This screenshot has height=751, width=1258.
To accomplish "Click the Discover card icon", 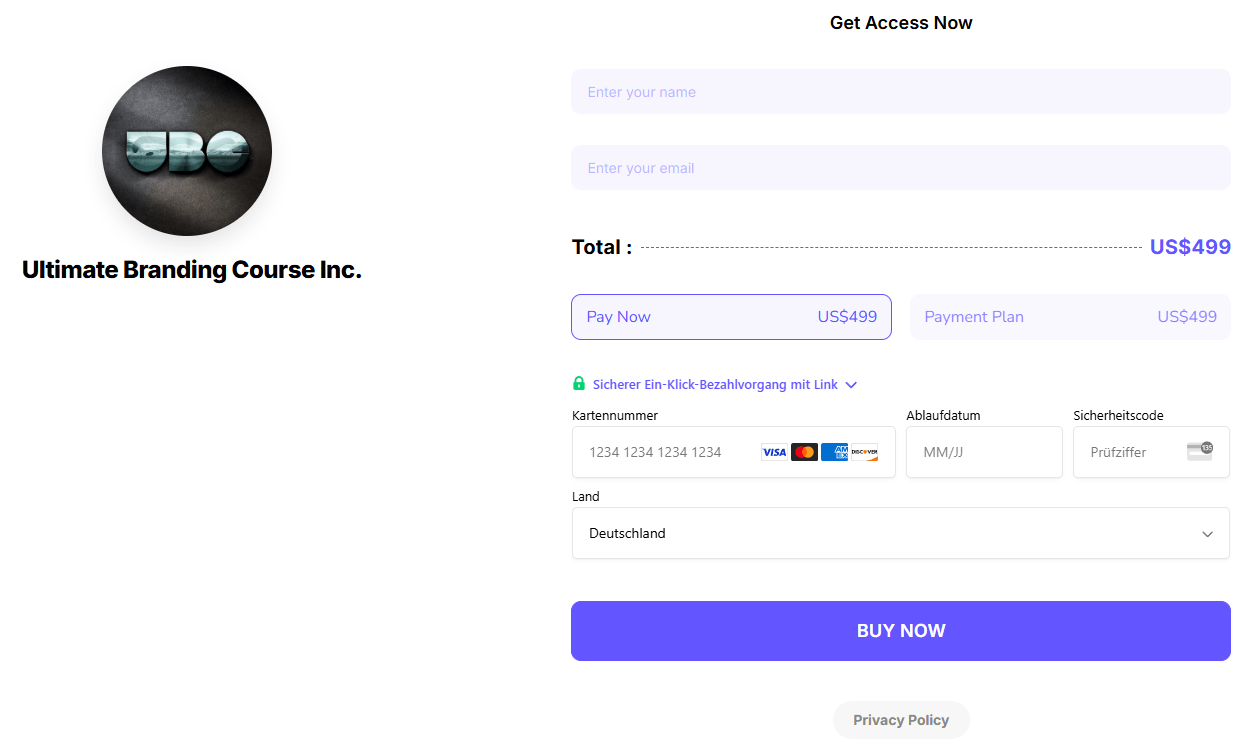I will pyautogui.click(x=864, y=452).
